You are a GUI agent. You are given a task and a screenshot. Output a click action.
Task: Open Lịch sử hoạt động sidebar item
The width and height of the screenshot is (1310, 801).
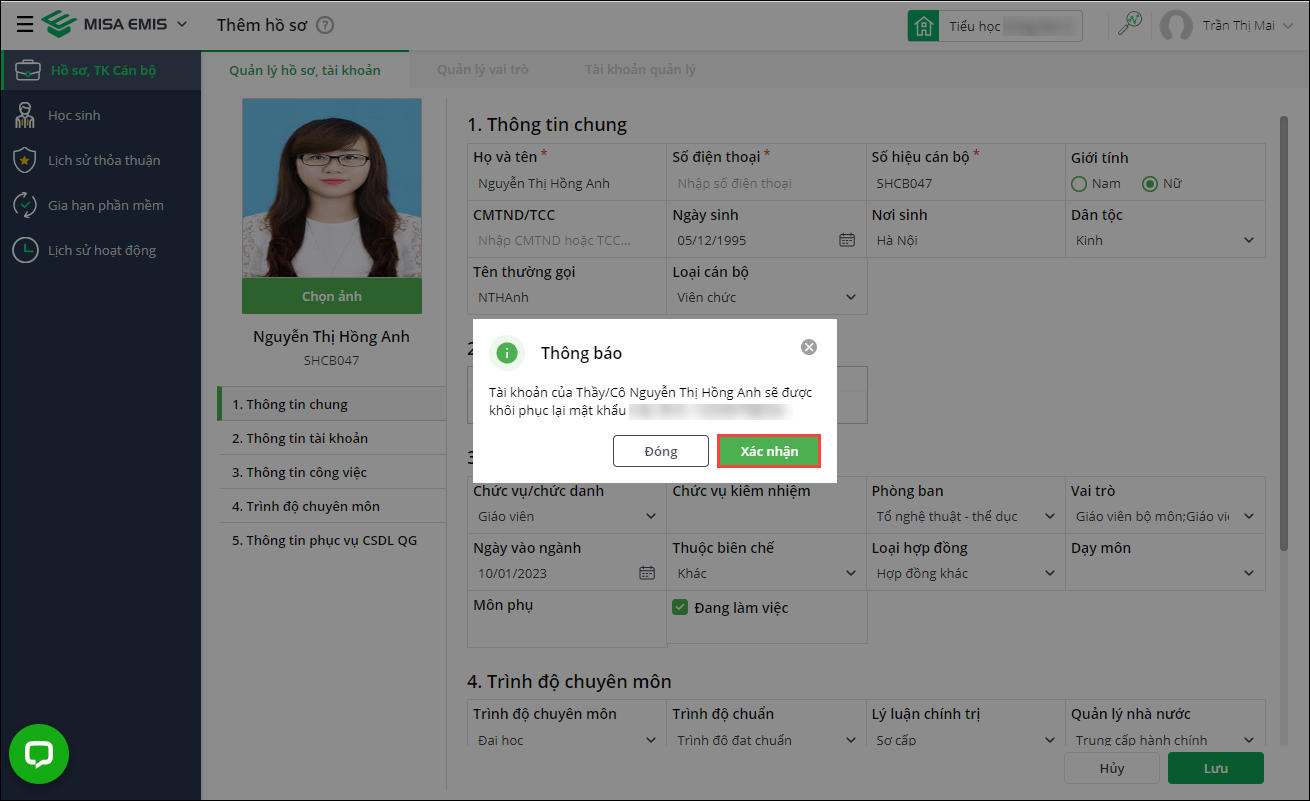click(100, 250)
